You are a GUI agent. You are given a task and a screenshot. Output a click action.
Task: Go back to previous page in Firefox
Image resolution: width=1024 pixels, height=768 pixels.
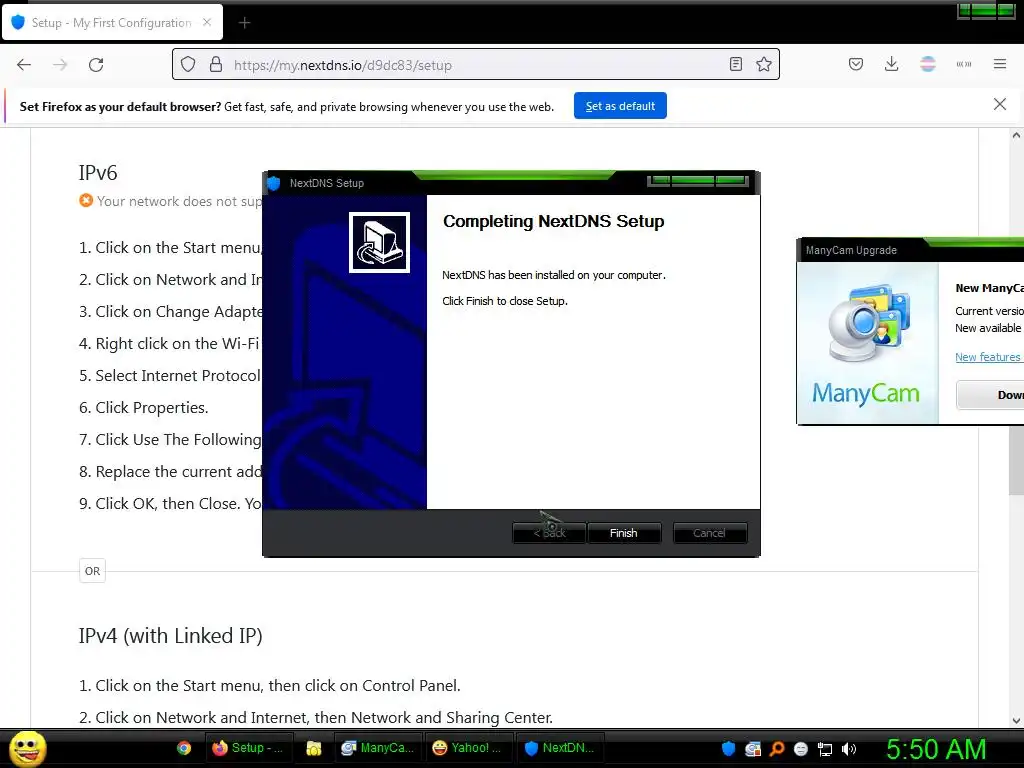click(24, 65)
